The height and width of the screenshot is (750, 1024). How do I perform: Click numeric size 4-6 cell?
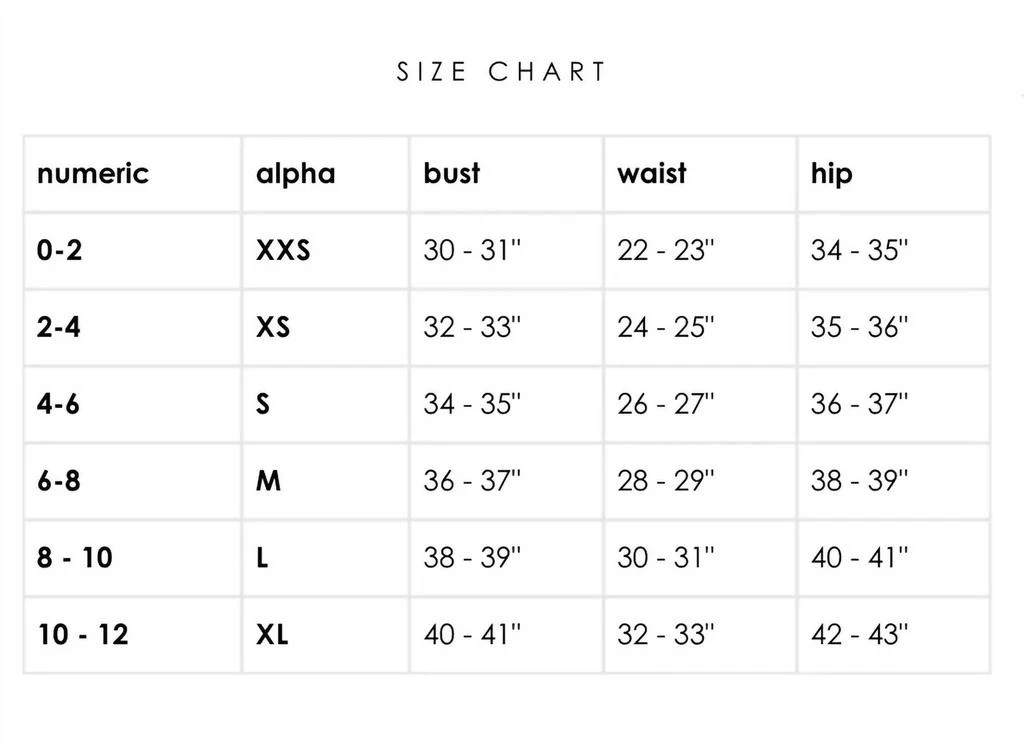point(133,404)
